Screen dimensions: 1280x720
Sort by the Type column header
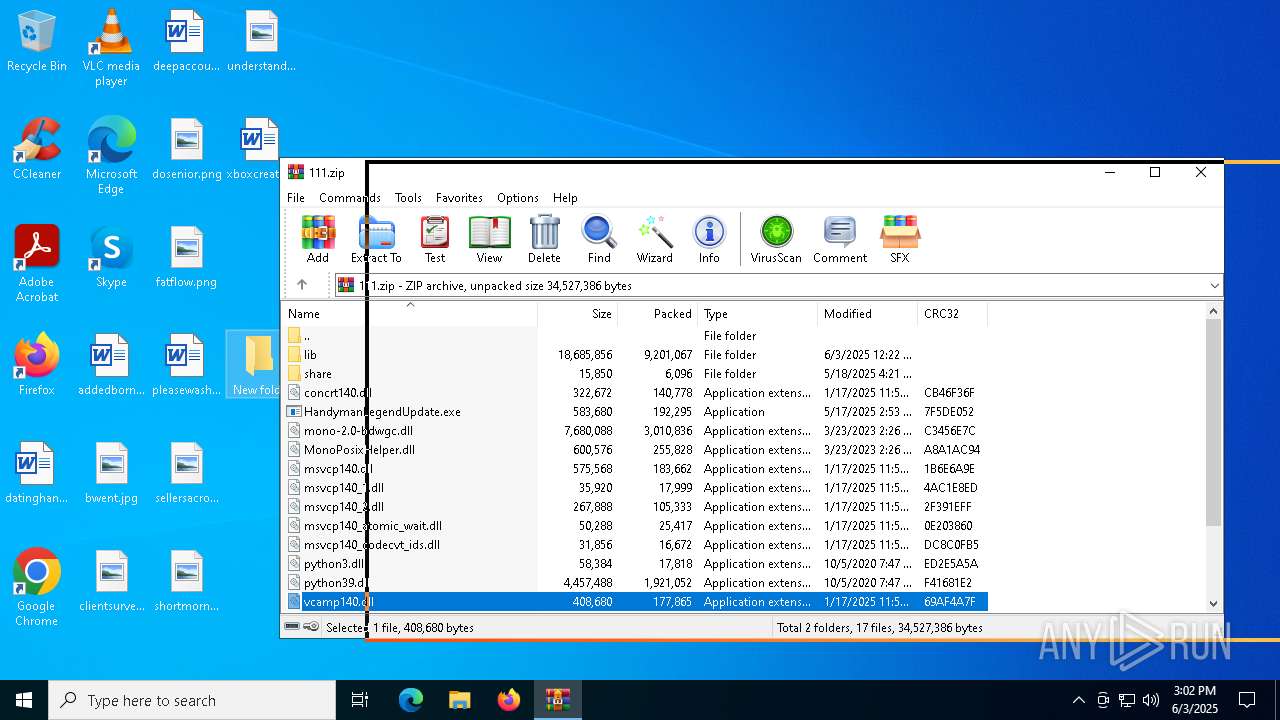click(757, 314)
